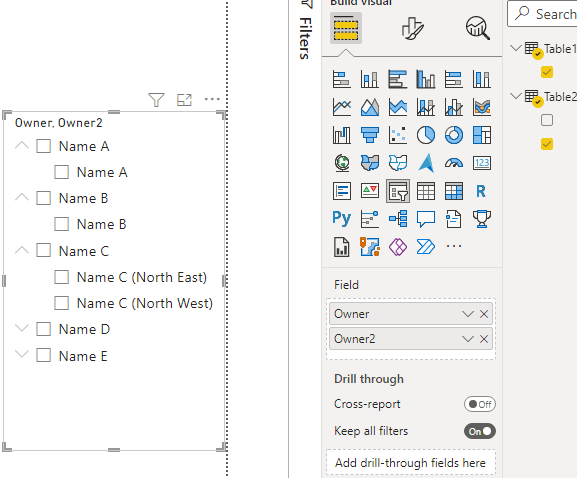
Task: Open Get more visuals ellipsis
Action: pyautogui.click(x=454, y=246)
